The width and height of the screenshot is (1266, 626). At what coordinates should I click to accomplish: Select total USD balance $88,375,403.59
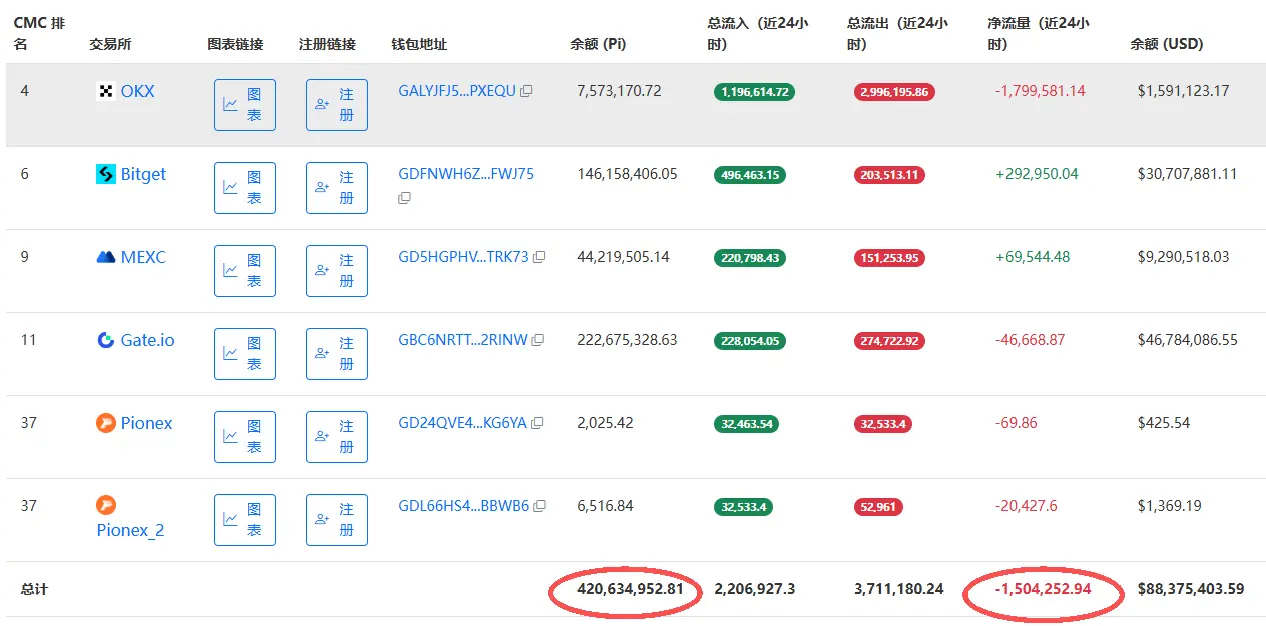pos(1190,589)
